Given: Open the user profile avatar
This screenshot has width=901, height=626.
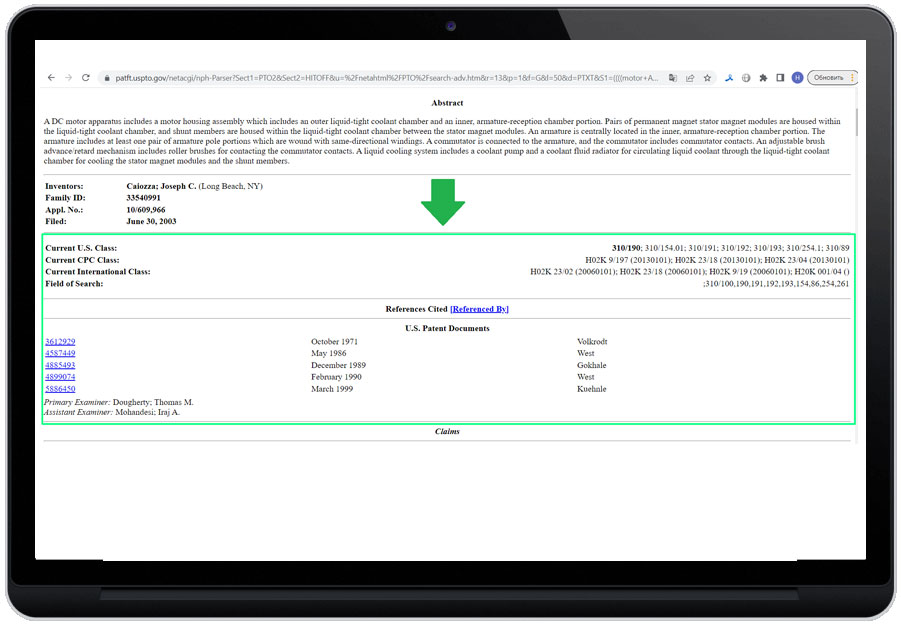Looking at the screenshot, I should 797,77.
